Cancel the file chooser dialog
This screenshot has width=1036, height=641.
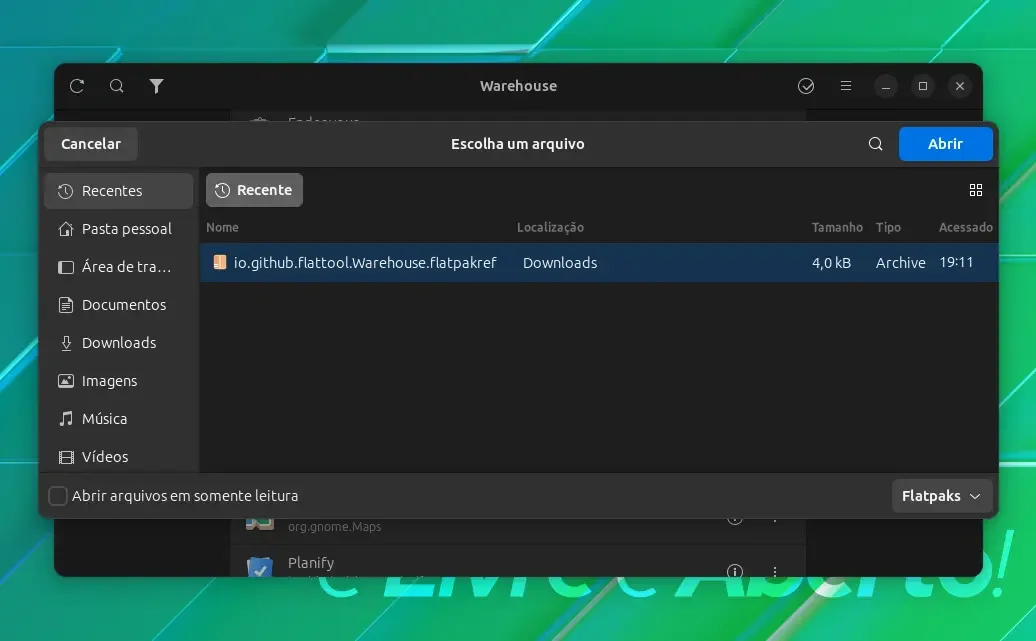(x=91, y=144)
